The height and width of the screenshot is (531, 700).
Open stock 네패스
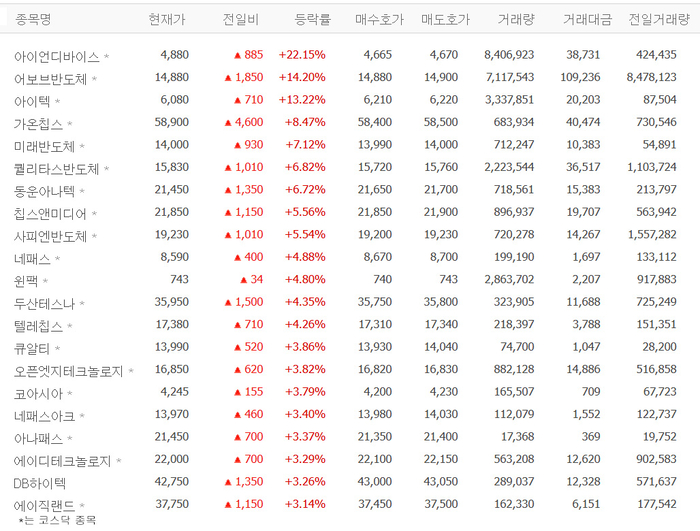point(32,259)
